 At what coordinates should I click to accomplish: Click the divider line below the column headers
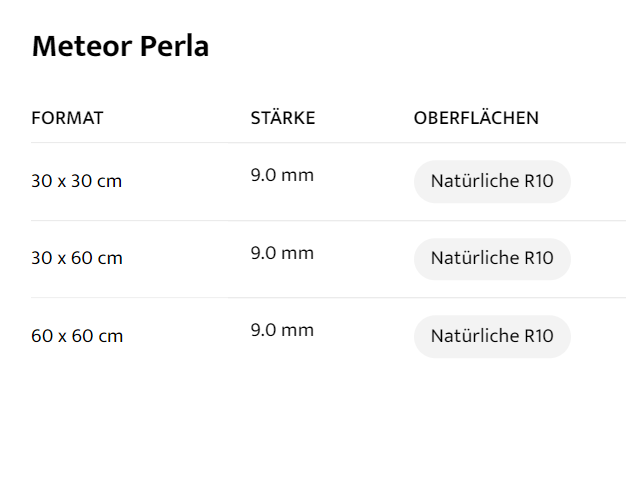point(328,143)
